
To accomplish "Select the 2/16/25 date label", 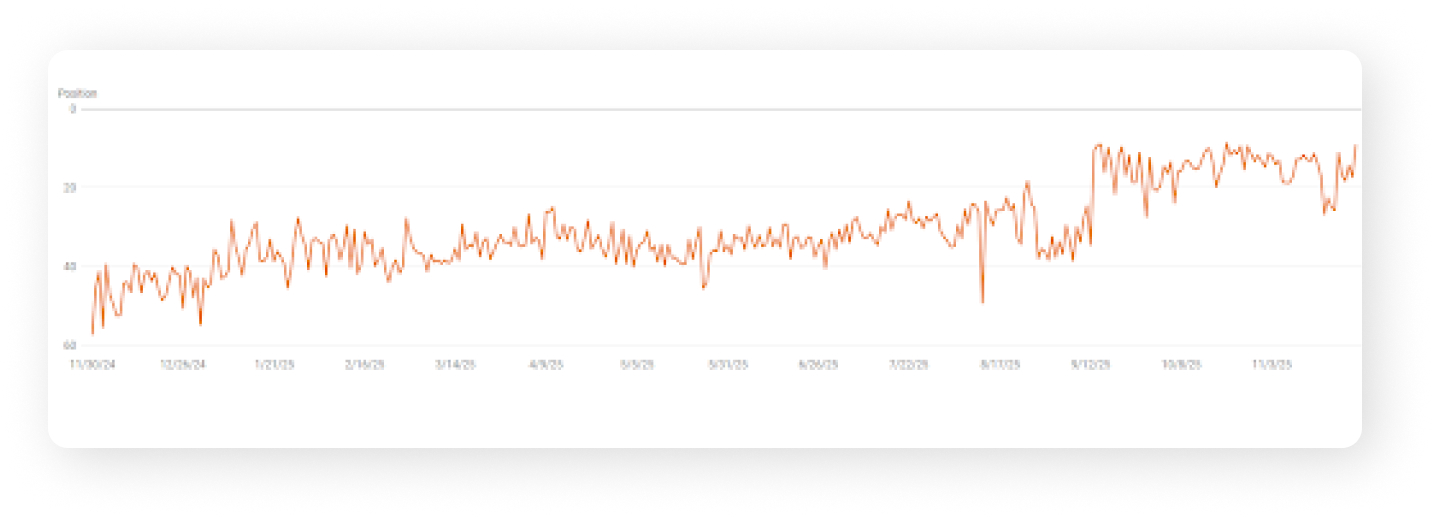I will 364,365.
